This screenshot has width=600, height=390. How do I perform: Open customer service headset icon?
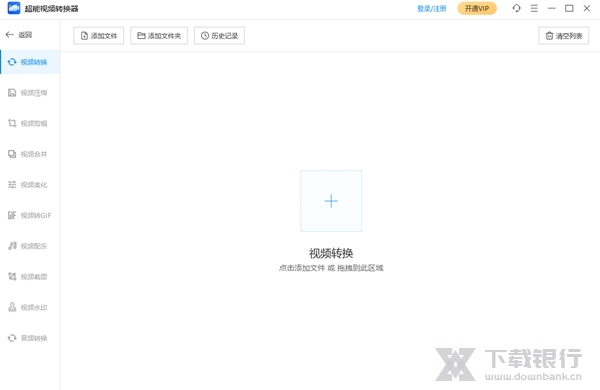517,8
